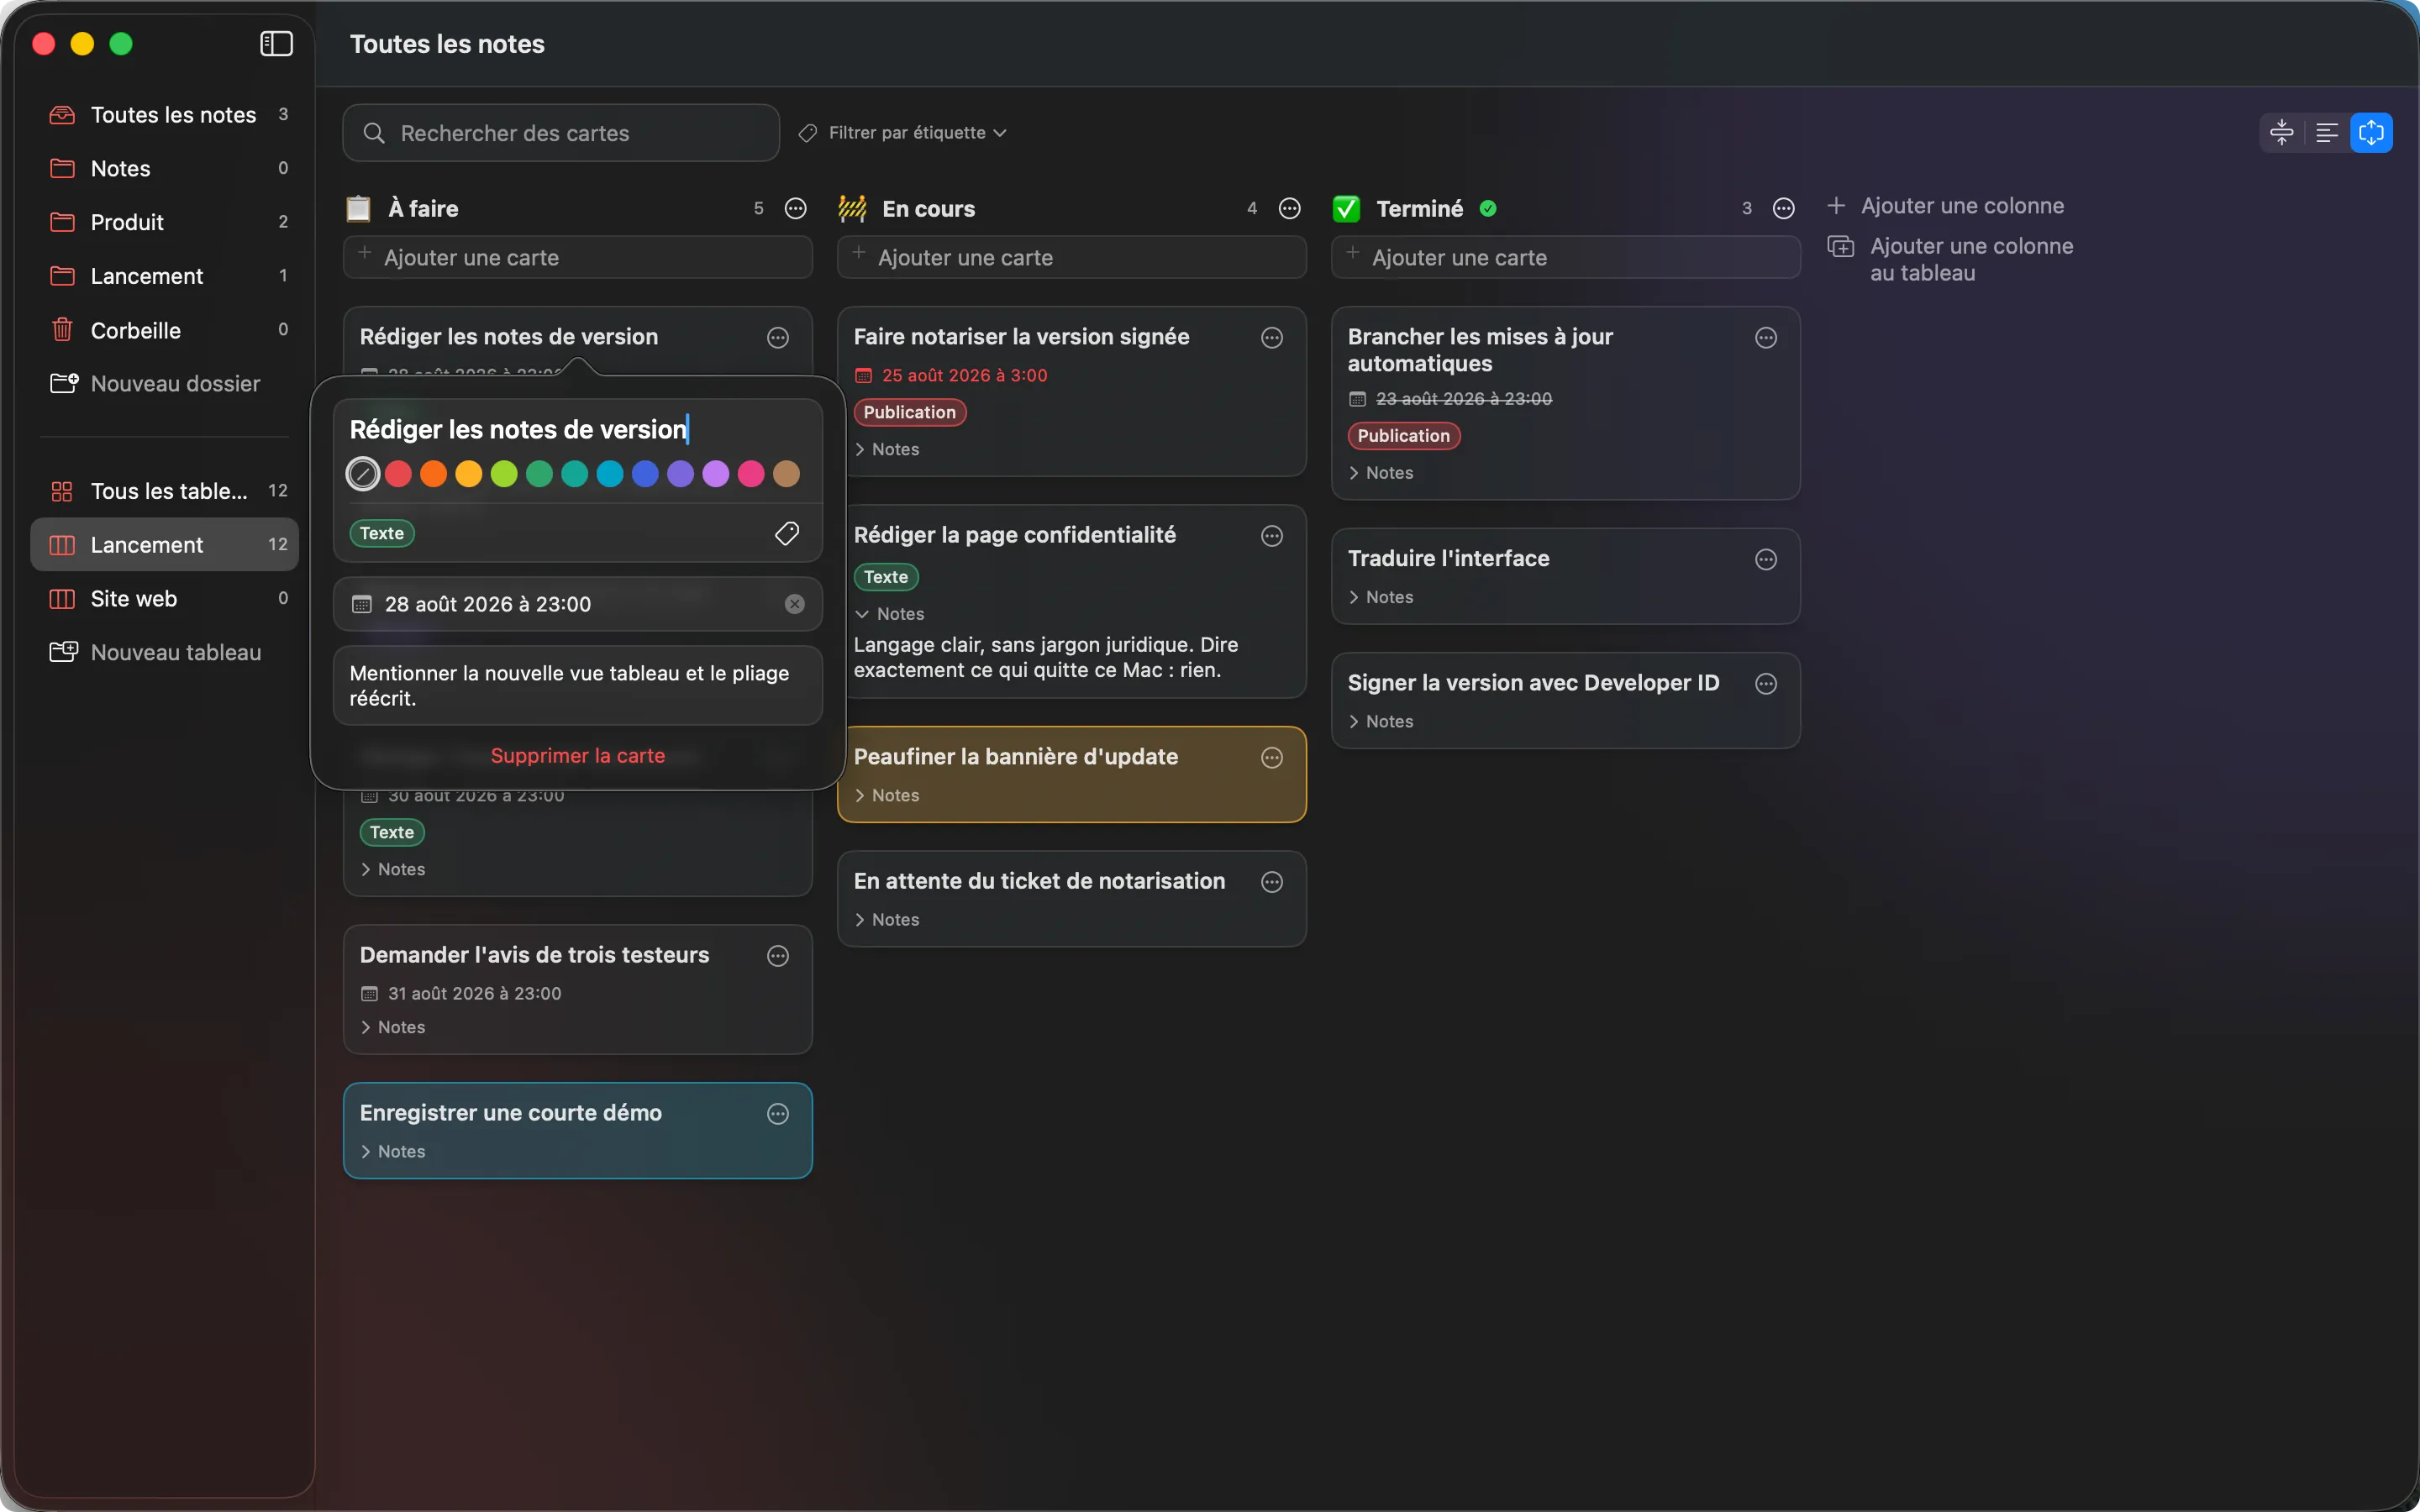Click the highlighted blue view mode icon
This screenshot has width=2420, height=1512.
point(2372,132)
